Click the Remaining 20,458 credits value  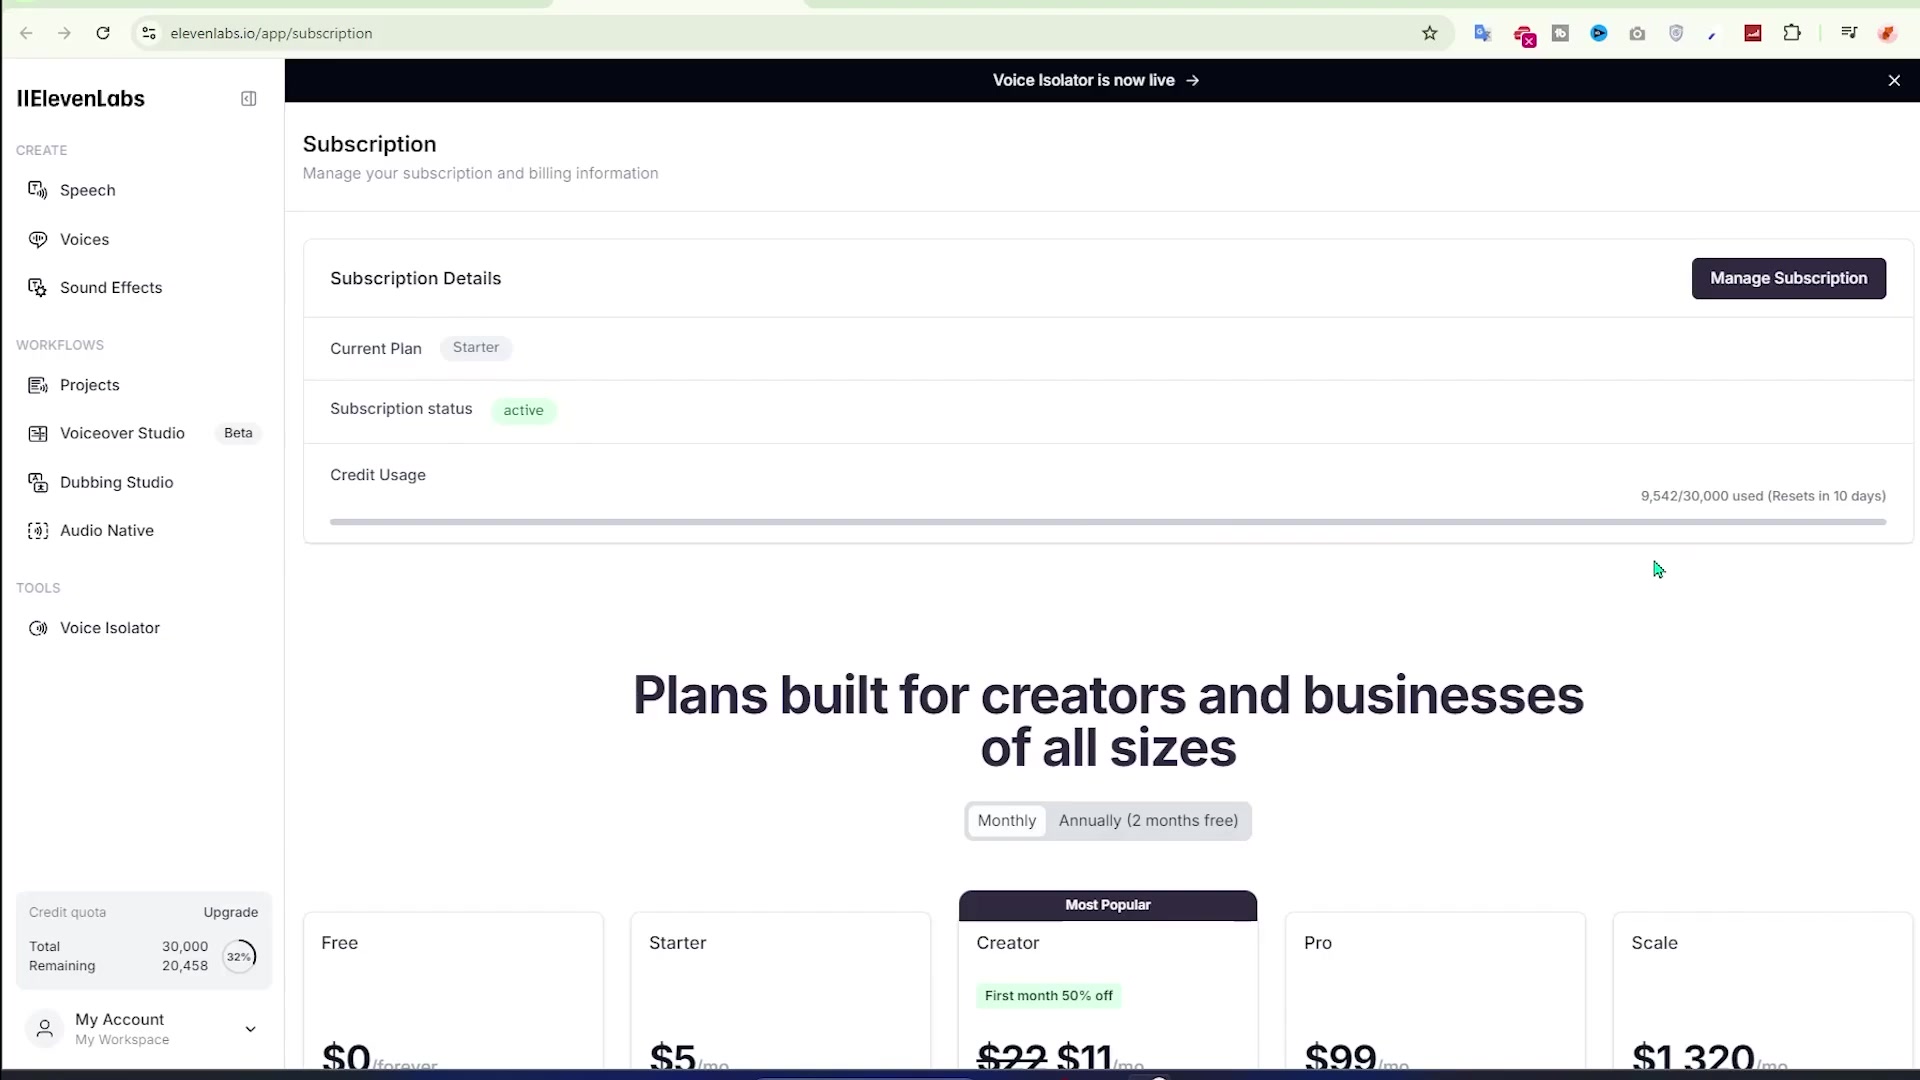tap(185, 966)
